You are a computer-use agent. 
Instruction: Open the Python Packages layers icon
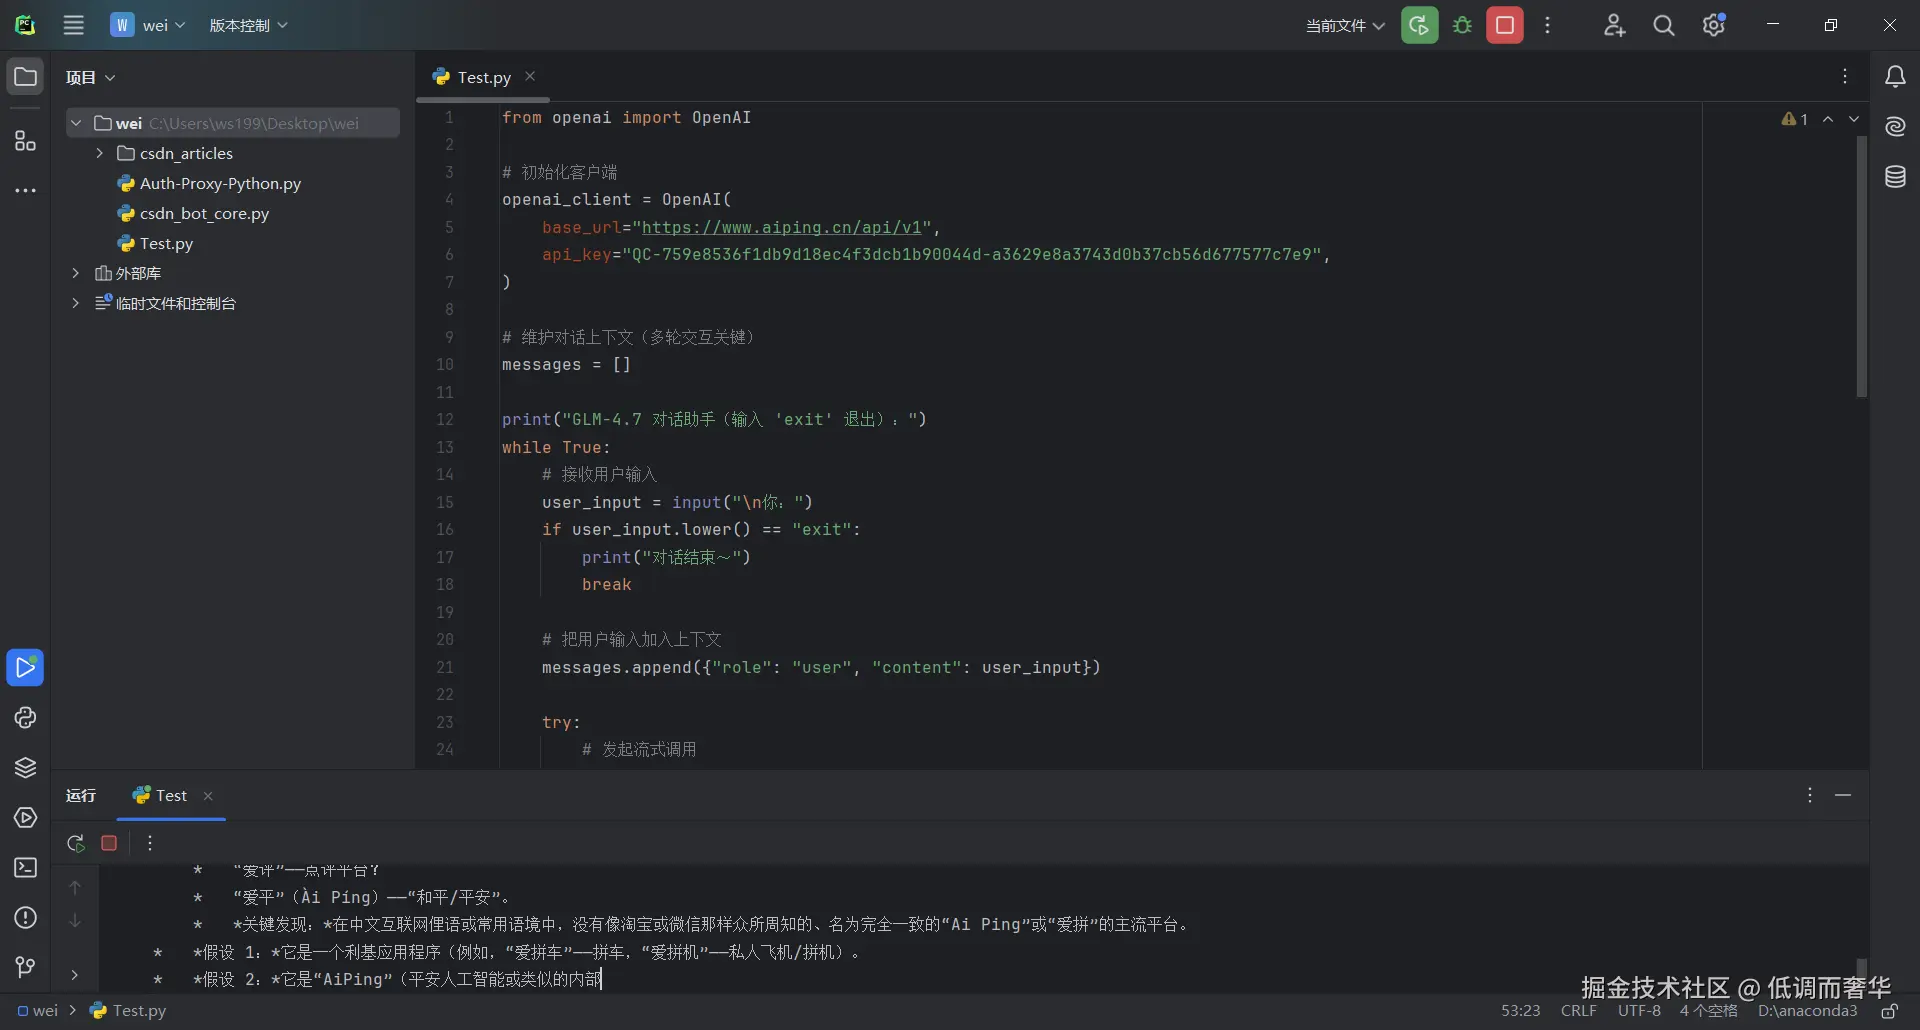[25, 768]
